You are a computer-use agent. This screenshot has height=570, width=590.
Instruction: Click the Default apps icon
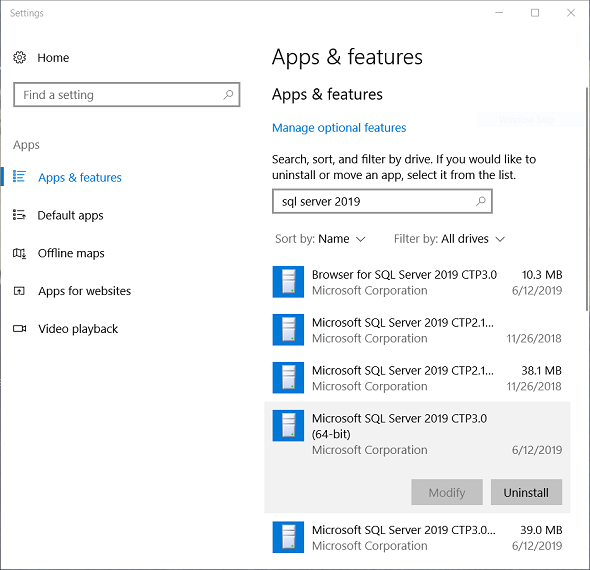[19, 215]
